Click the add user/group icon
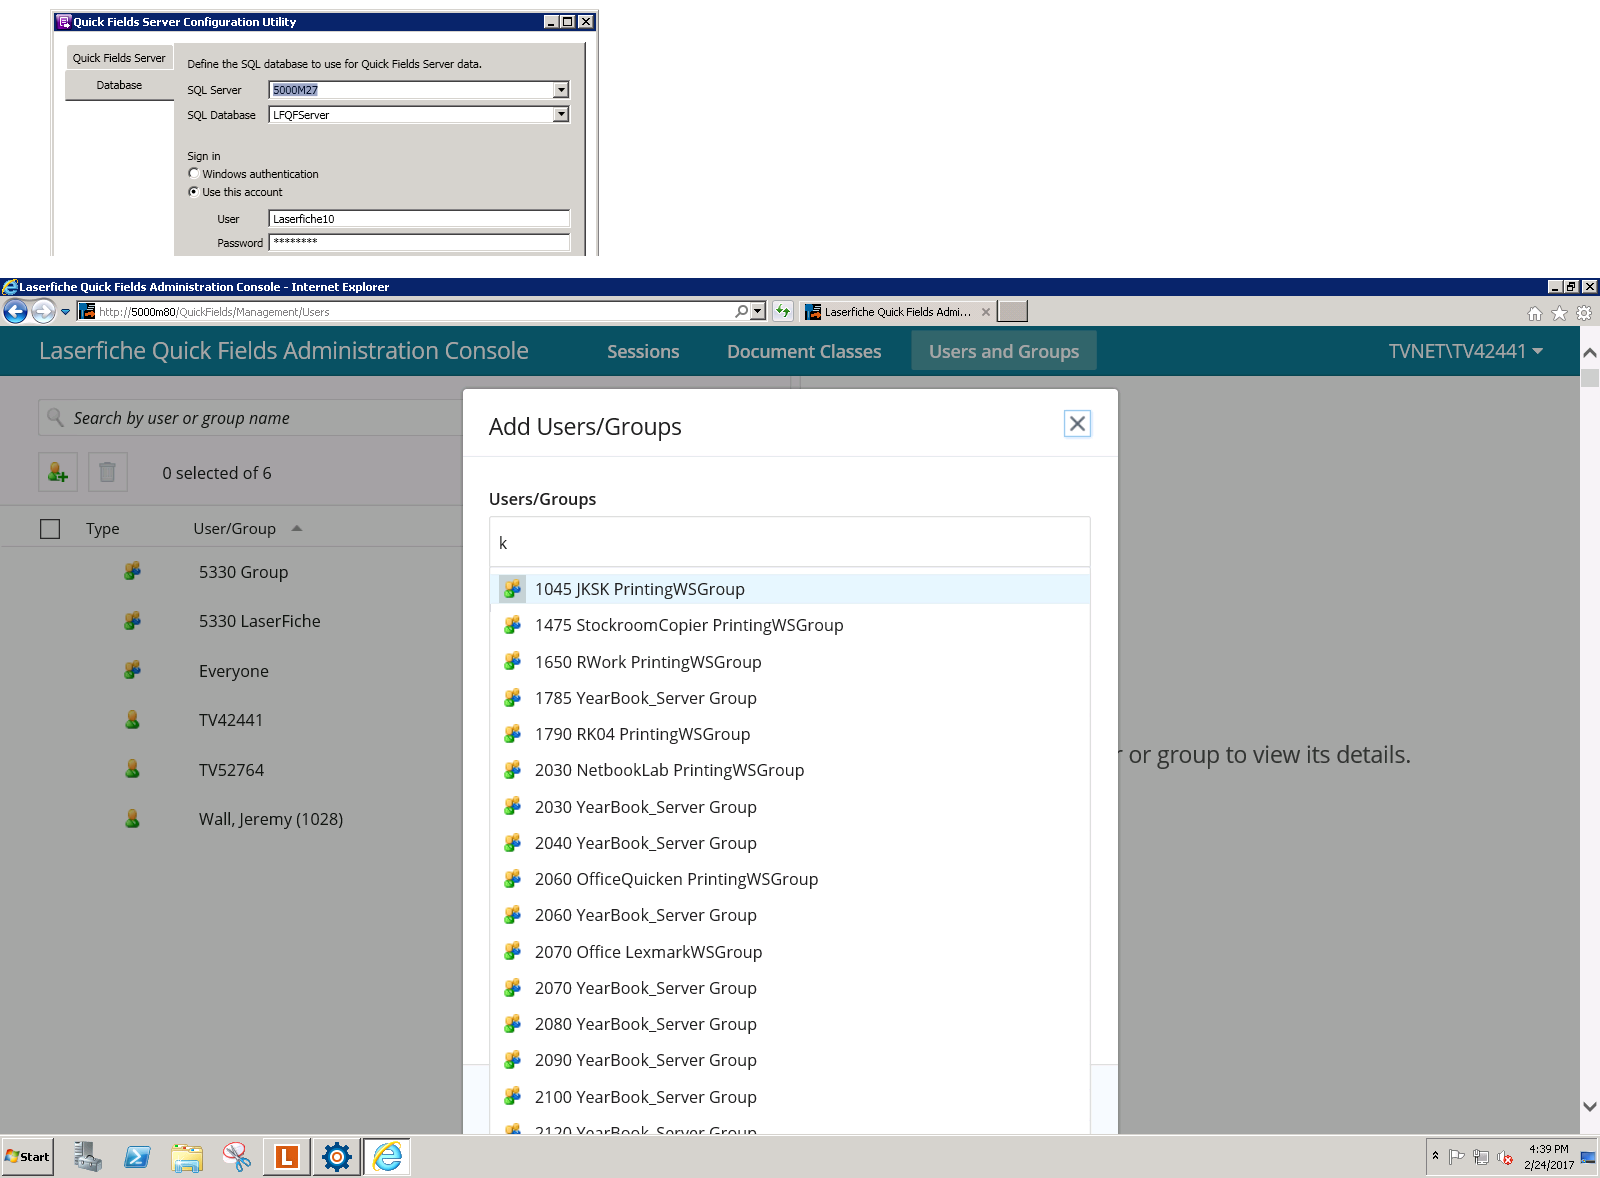The height and width of the screenshot is (1178, 1600). (x=58, y=472)
